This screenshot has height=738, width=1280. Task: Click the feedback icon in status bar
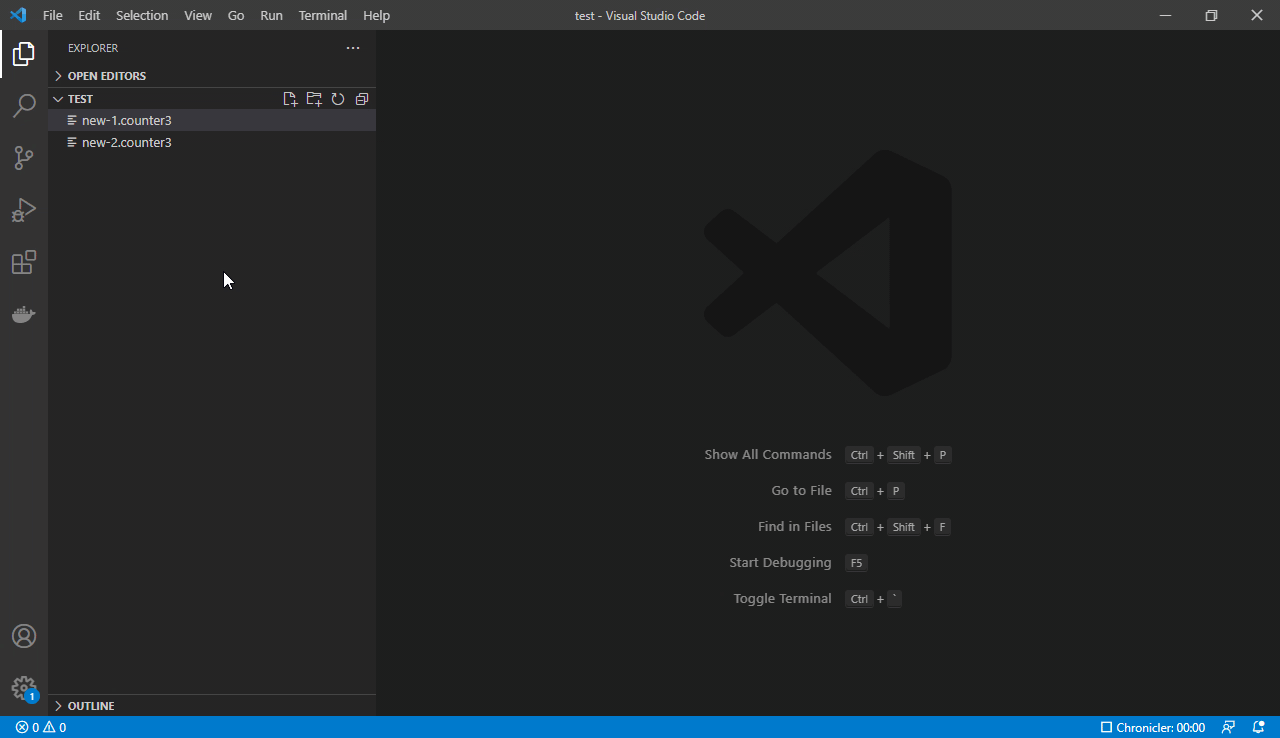(1229, 727)
